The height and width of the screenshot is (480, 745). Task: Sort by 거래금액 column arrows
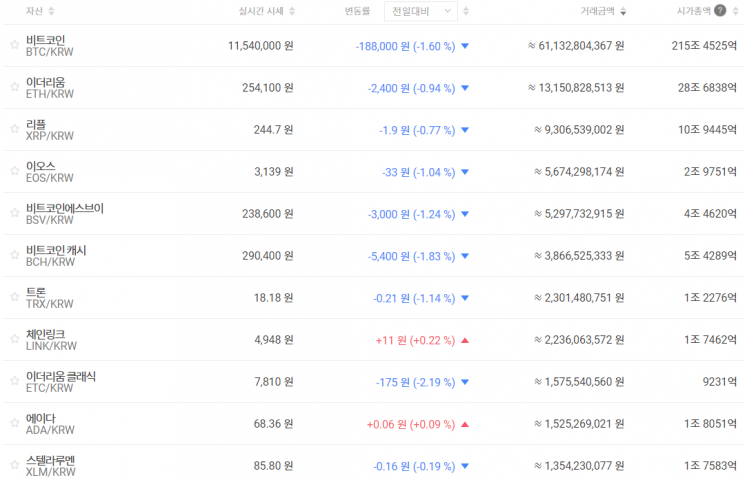tap(623, 11)
